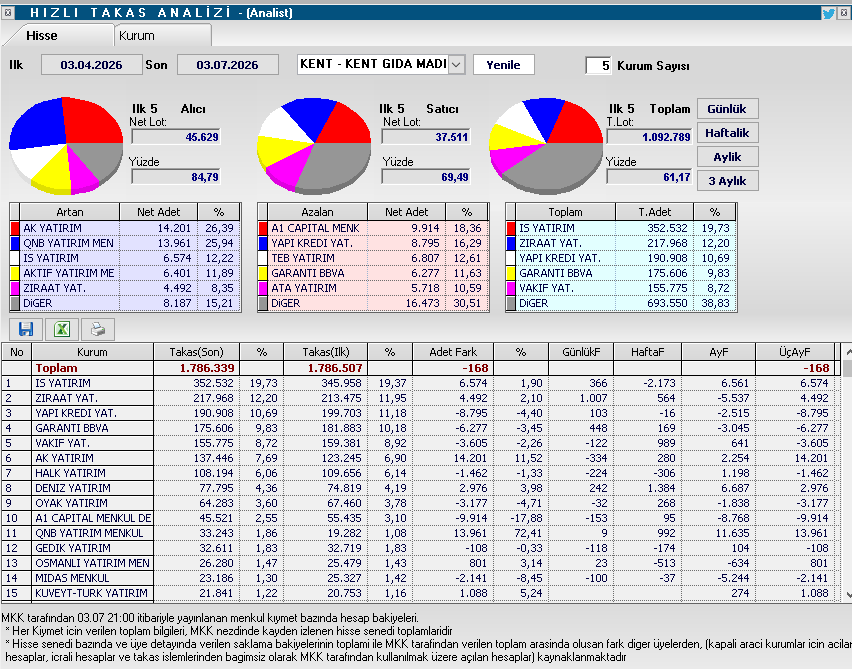Select OSMANLI YATIRIM MEN row
The height and width of the screenshot is (669, 852).
pyautogui.click(x=417, y=563)
